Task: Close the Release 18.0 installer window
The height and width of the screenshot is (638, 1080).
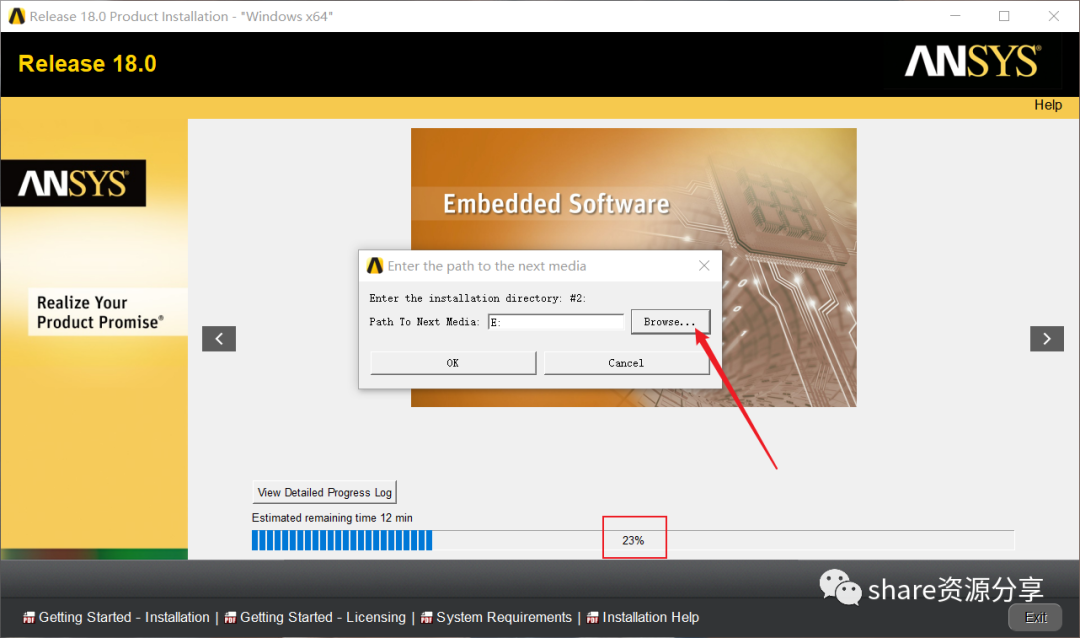Action: [x=1054, y=16]
